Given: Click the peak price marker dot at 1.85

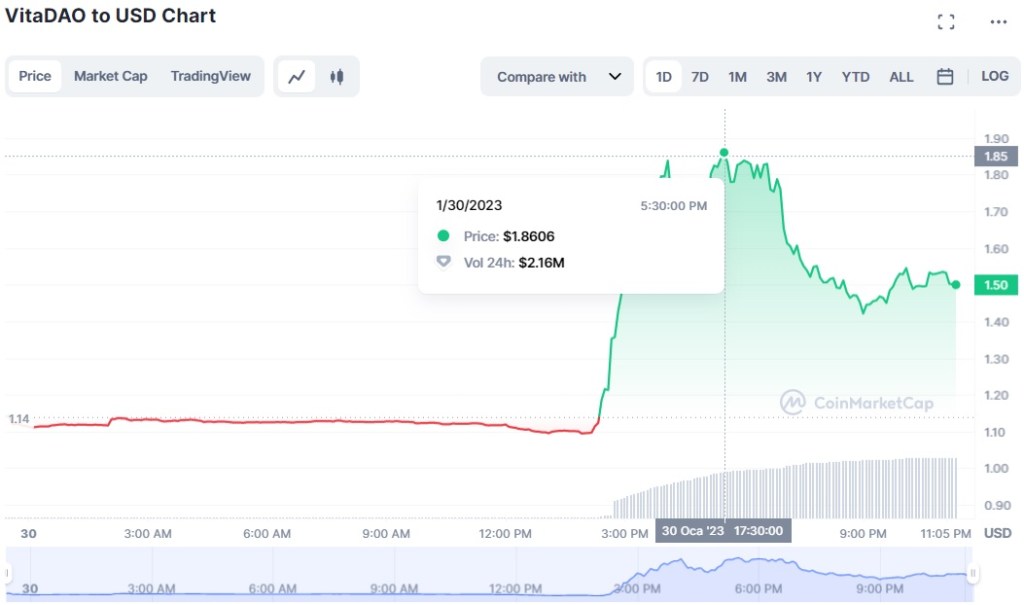Looking at the screenshot, I should [724, 152].
